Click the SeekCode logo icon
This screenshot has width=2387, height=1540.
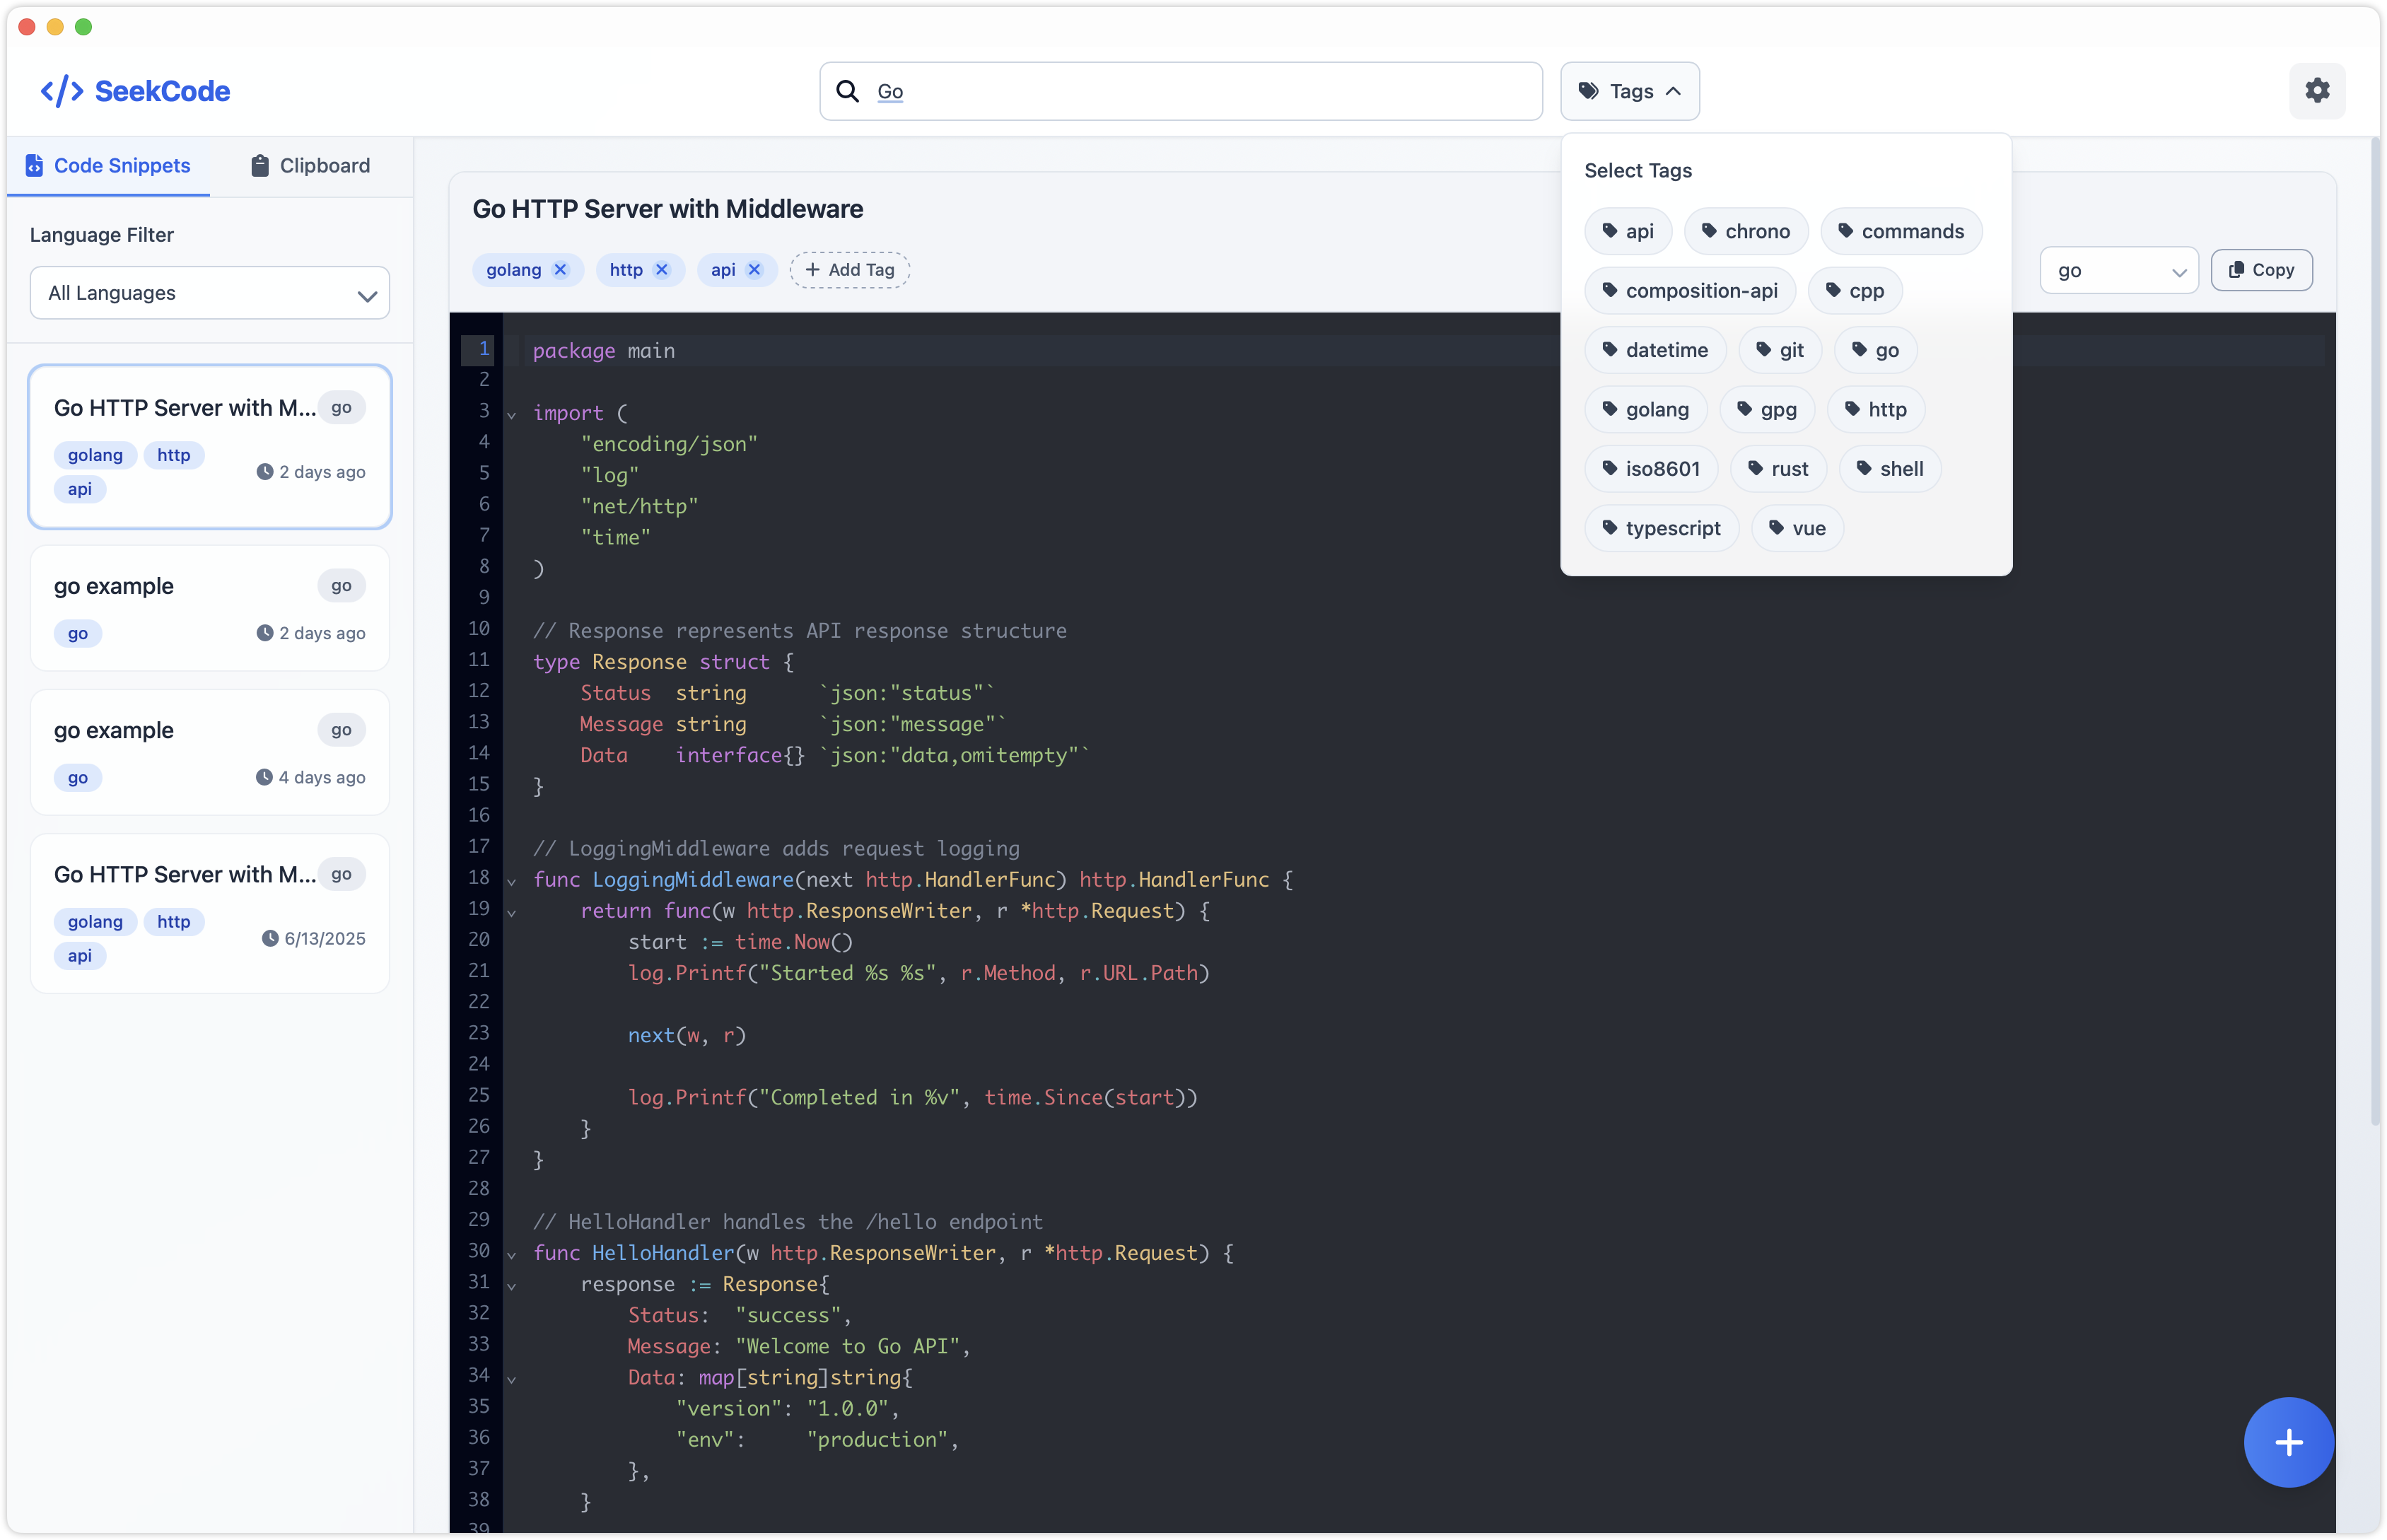[62, 91]
